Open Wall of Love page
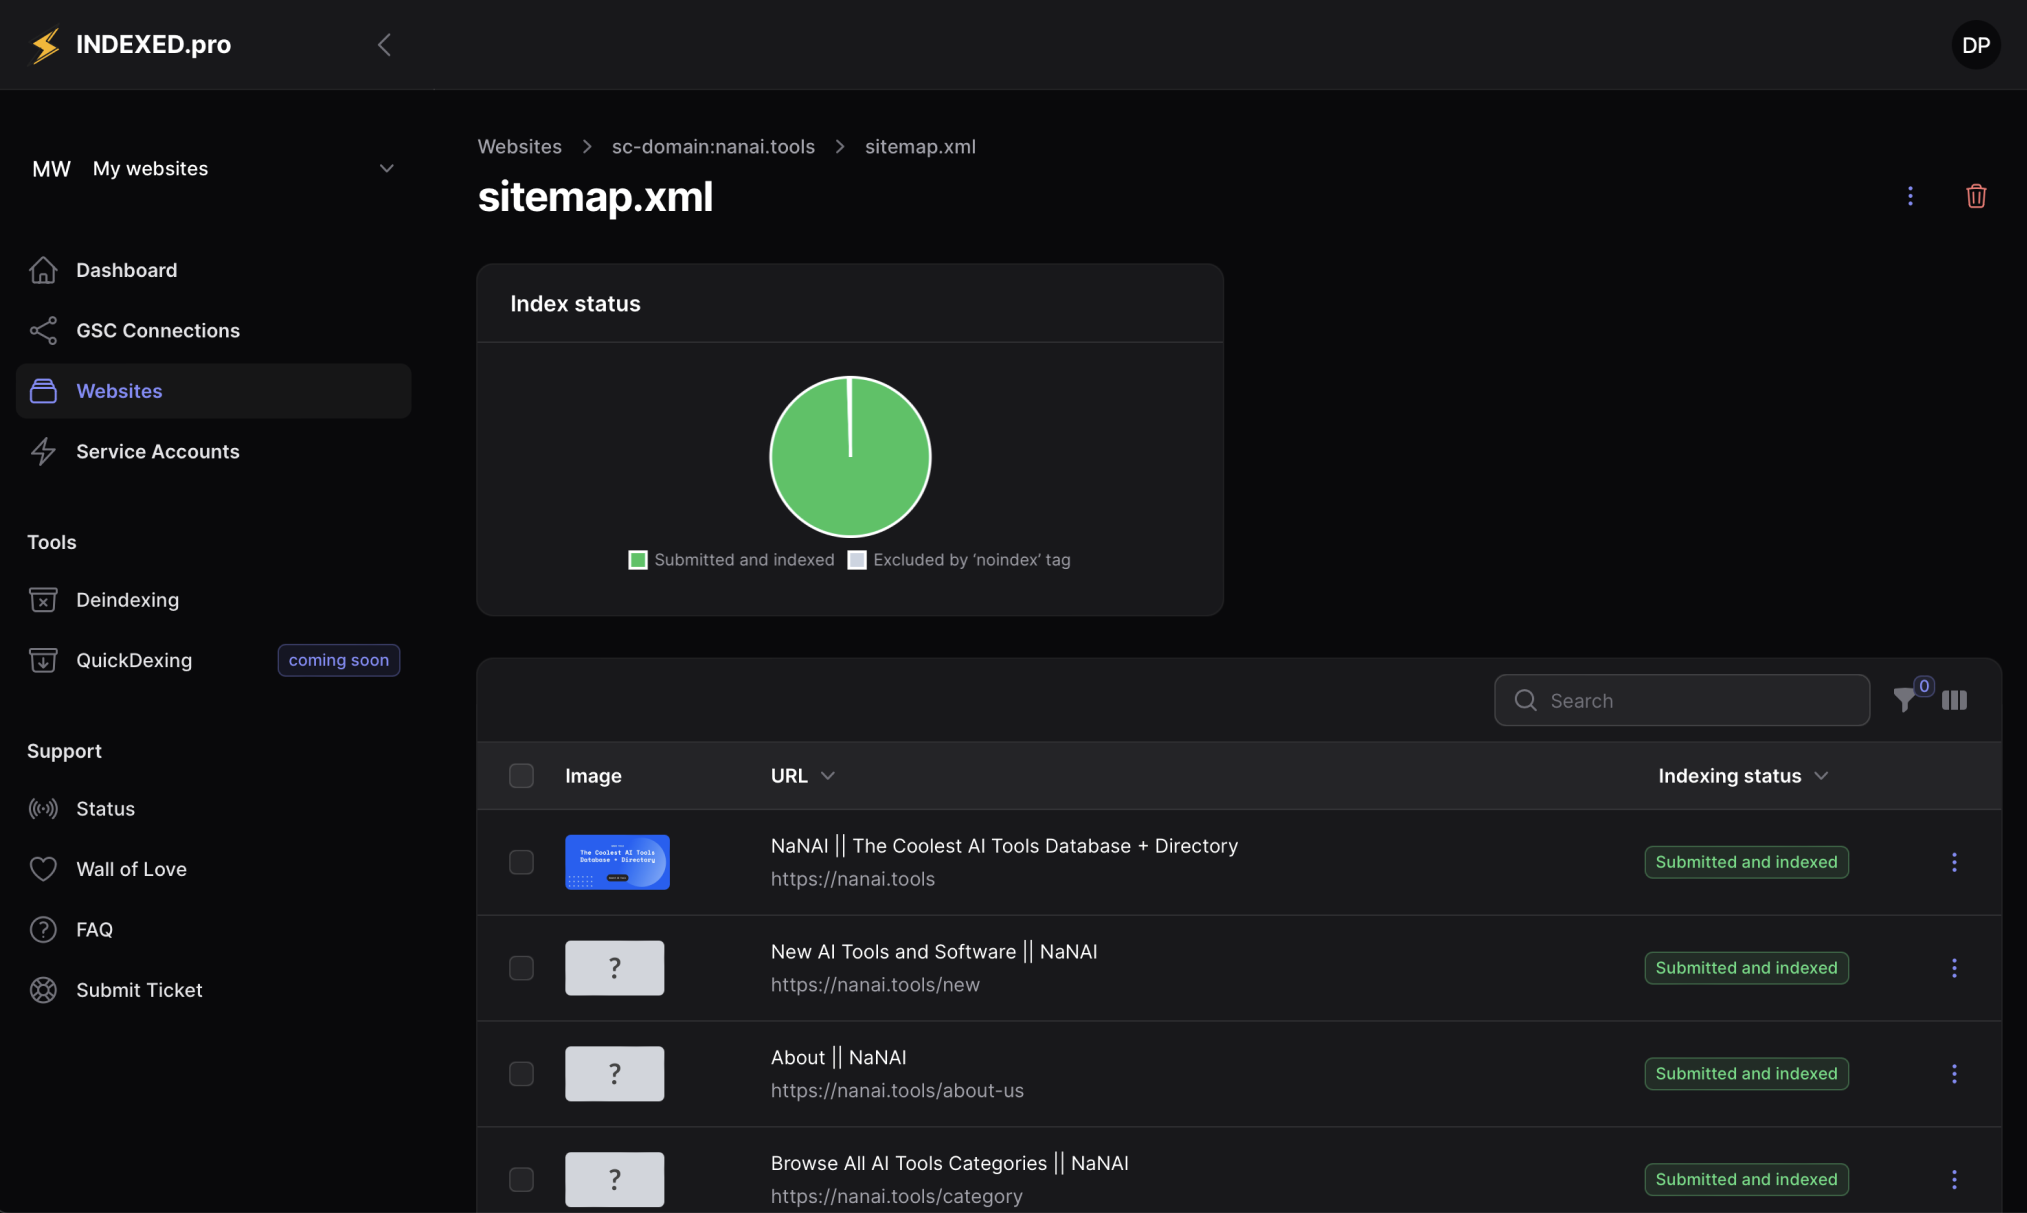This screenshot has width=2027, height=1213. [x=213, y=869]
